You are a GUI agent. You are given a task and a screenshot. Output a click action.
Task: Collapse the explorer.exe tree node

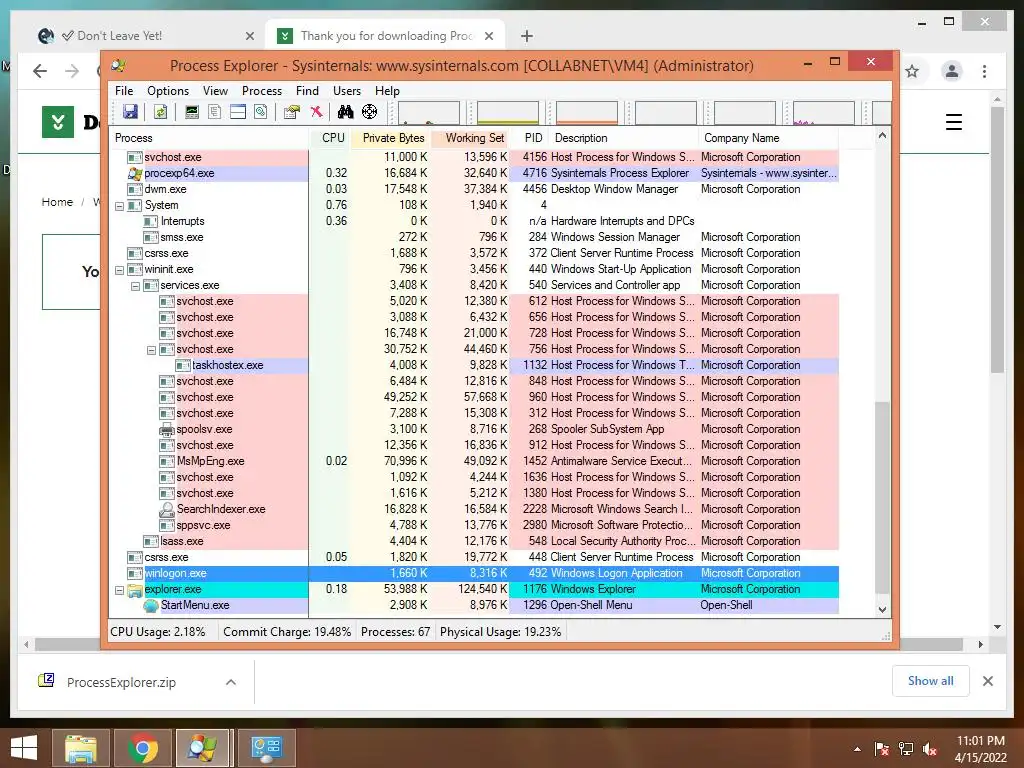[120, 590]
